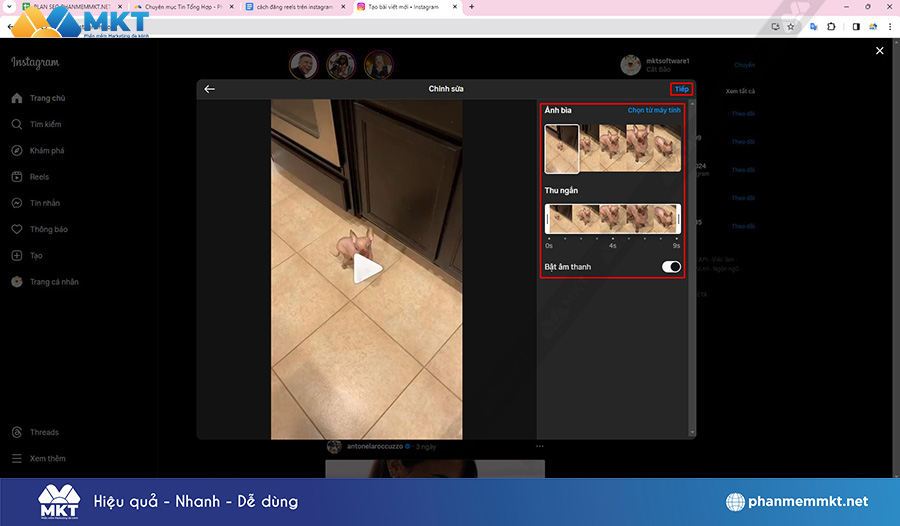Click the Chỉnh sửa dialog title
Viewport: 900px width, 526px height.
tap(446, 89)
